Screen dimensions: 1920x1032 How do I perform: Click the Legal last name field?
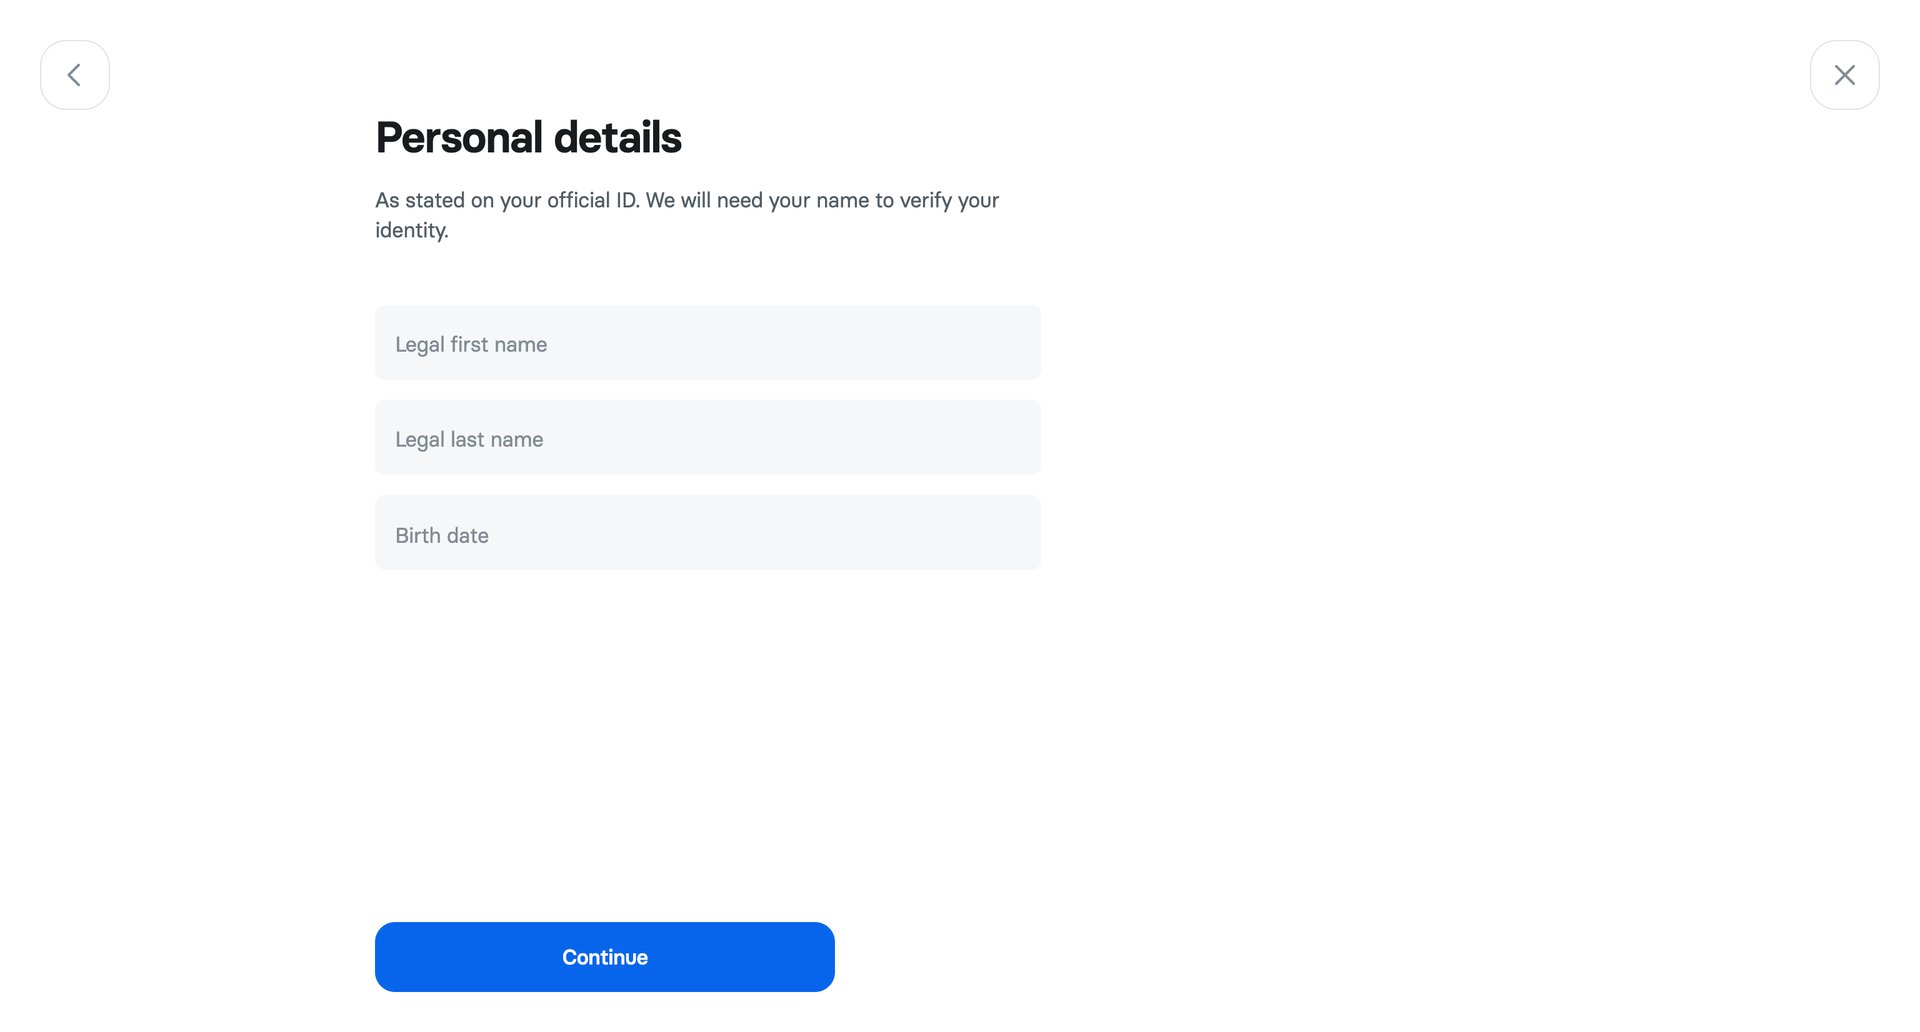pyautogui.click(x=707, y=437)
